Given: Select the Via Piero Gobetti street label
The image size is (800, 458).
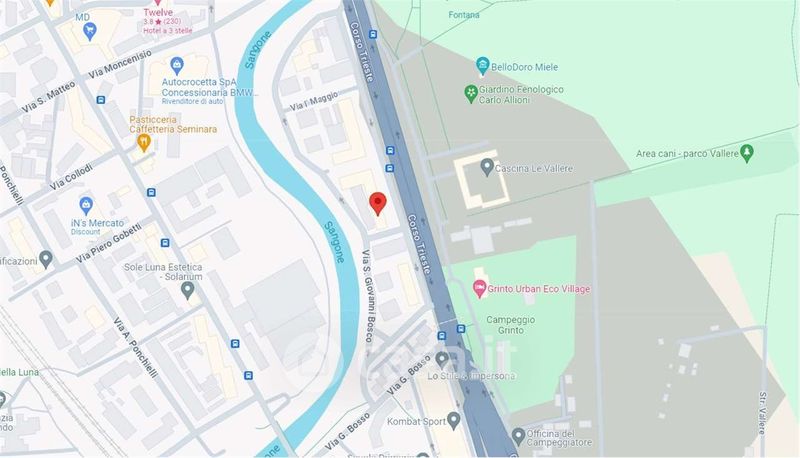Looking at the screenshot, I should pos(109,243).
